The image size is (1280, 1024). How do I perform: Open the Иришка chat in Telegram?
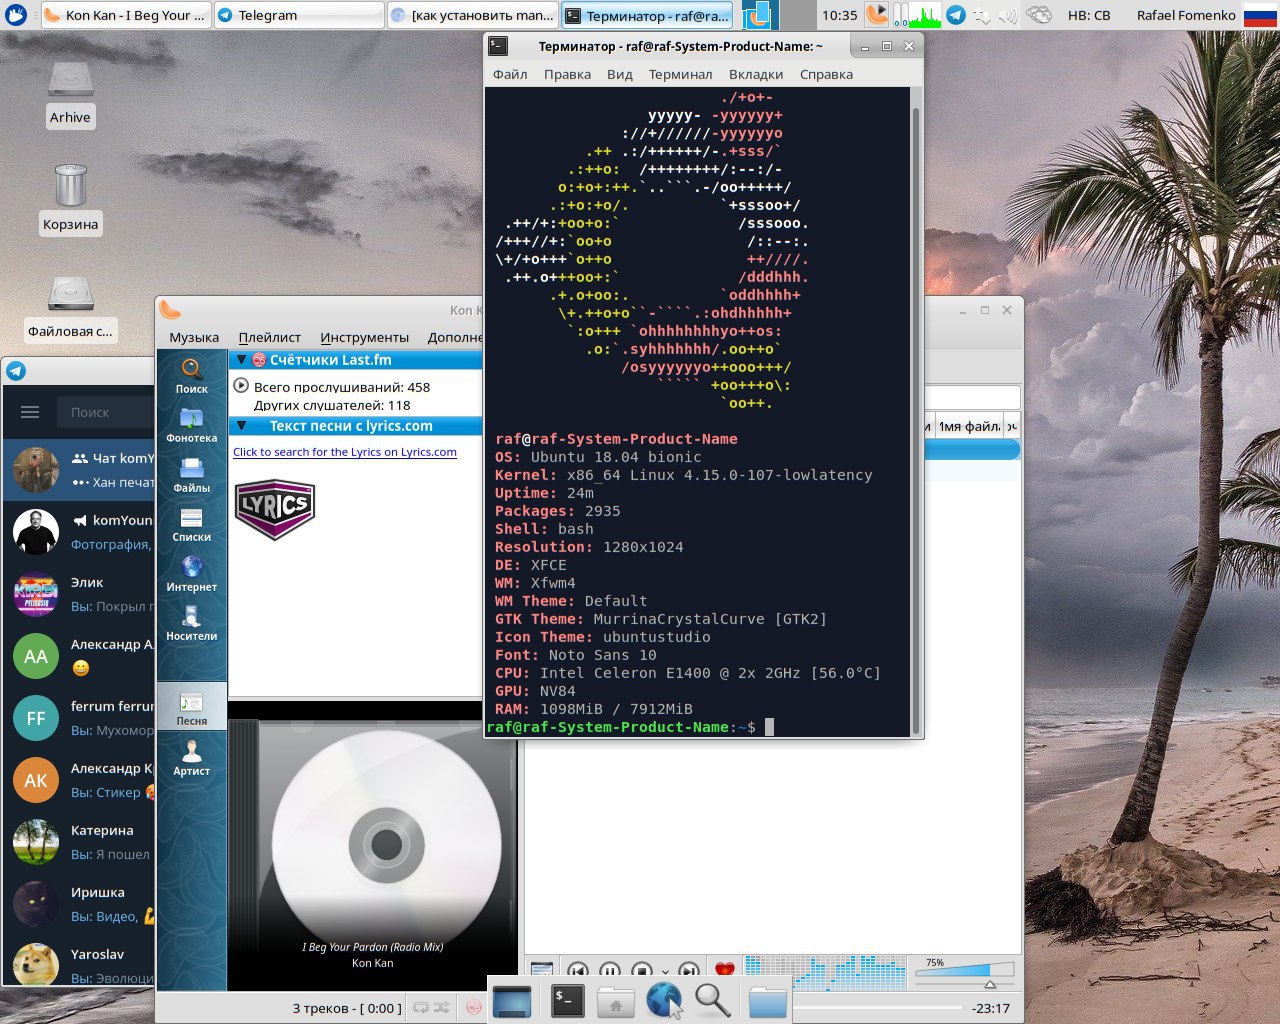[x=79, y=904]
